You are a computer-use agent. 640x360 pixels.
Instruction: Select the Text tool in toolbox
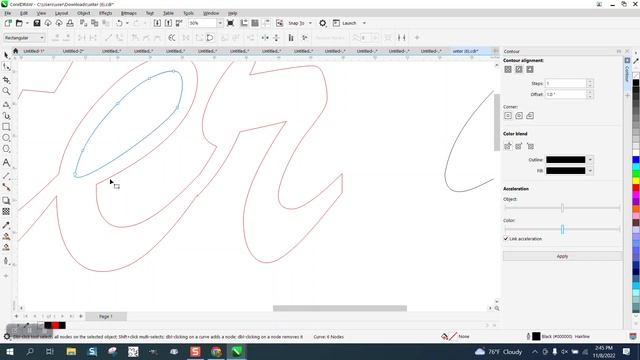coord(6,162)
